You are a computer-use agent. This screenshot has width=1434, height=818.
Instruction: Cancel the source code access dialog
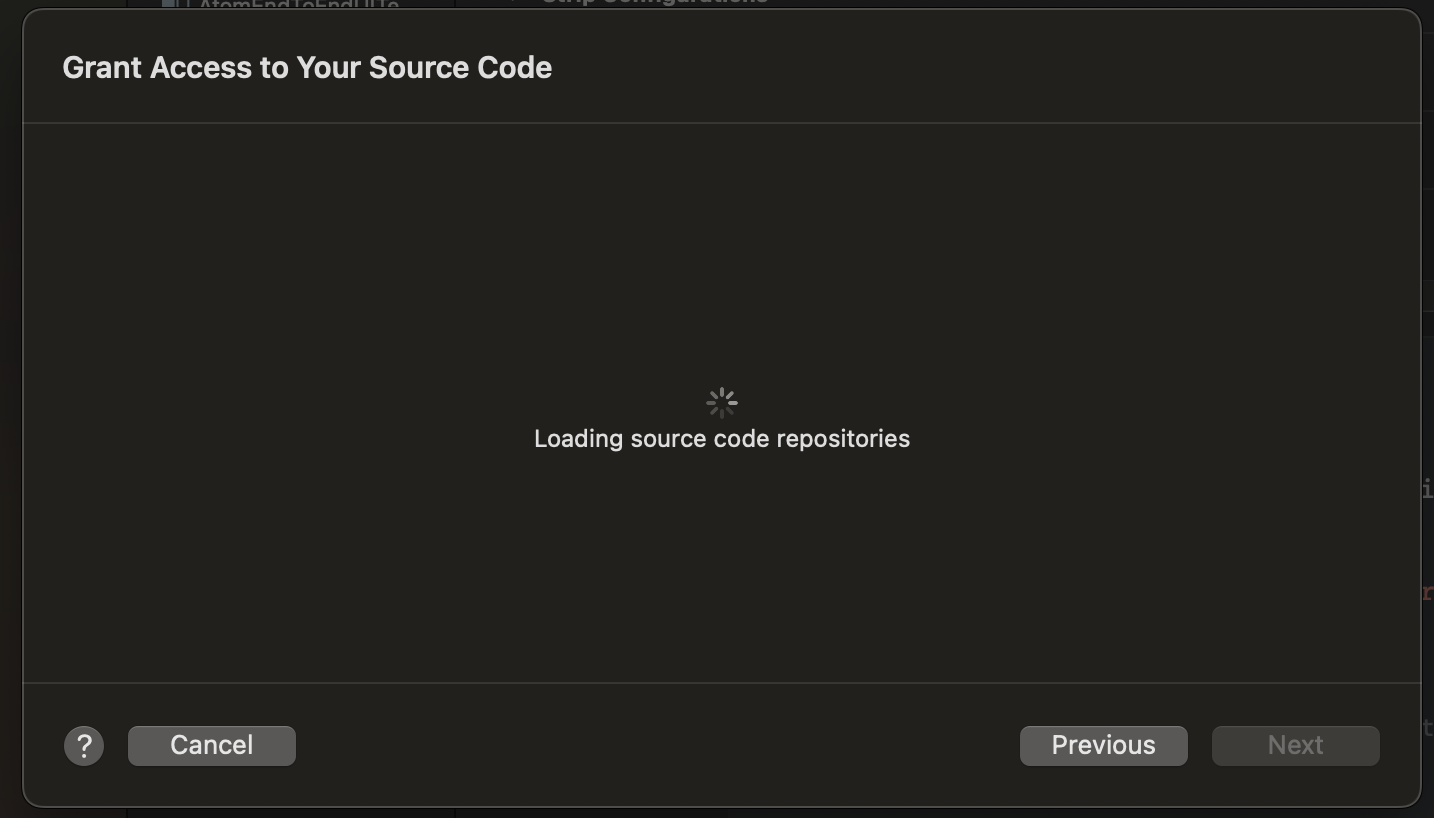[212, 746]
